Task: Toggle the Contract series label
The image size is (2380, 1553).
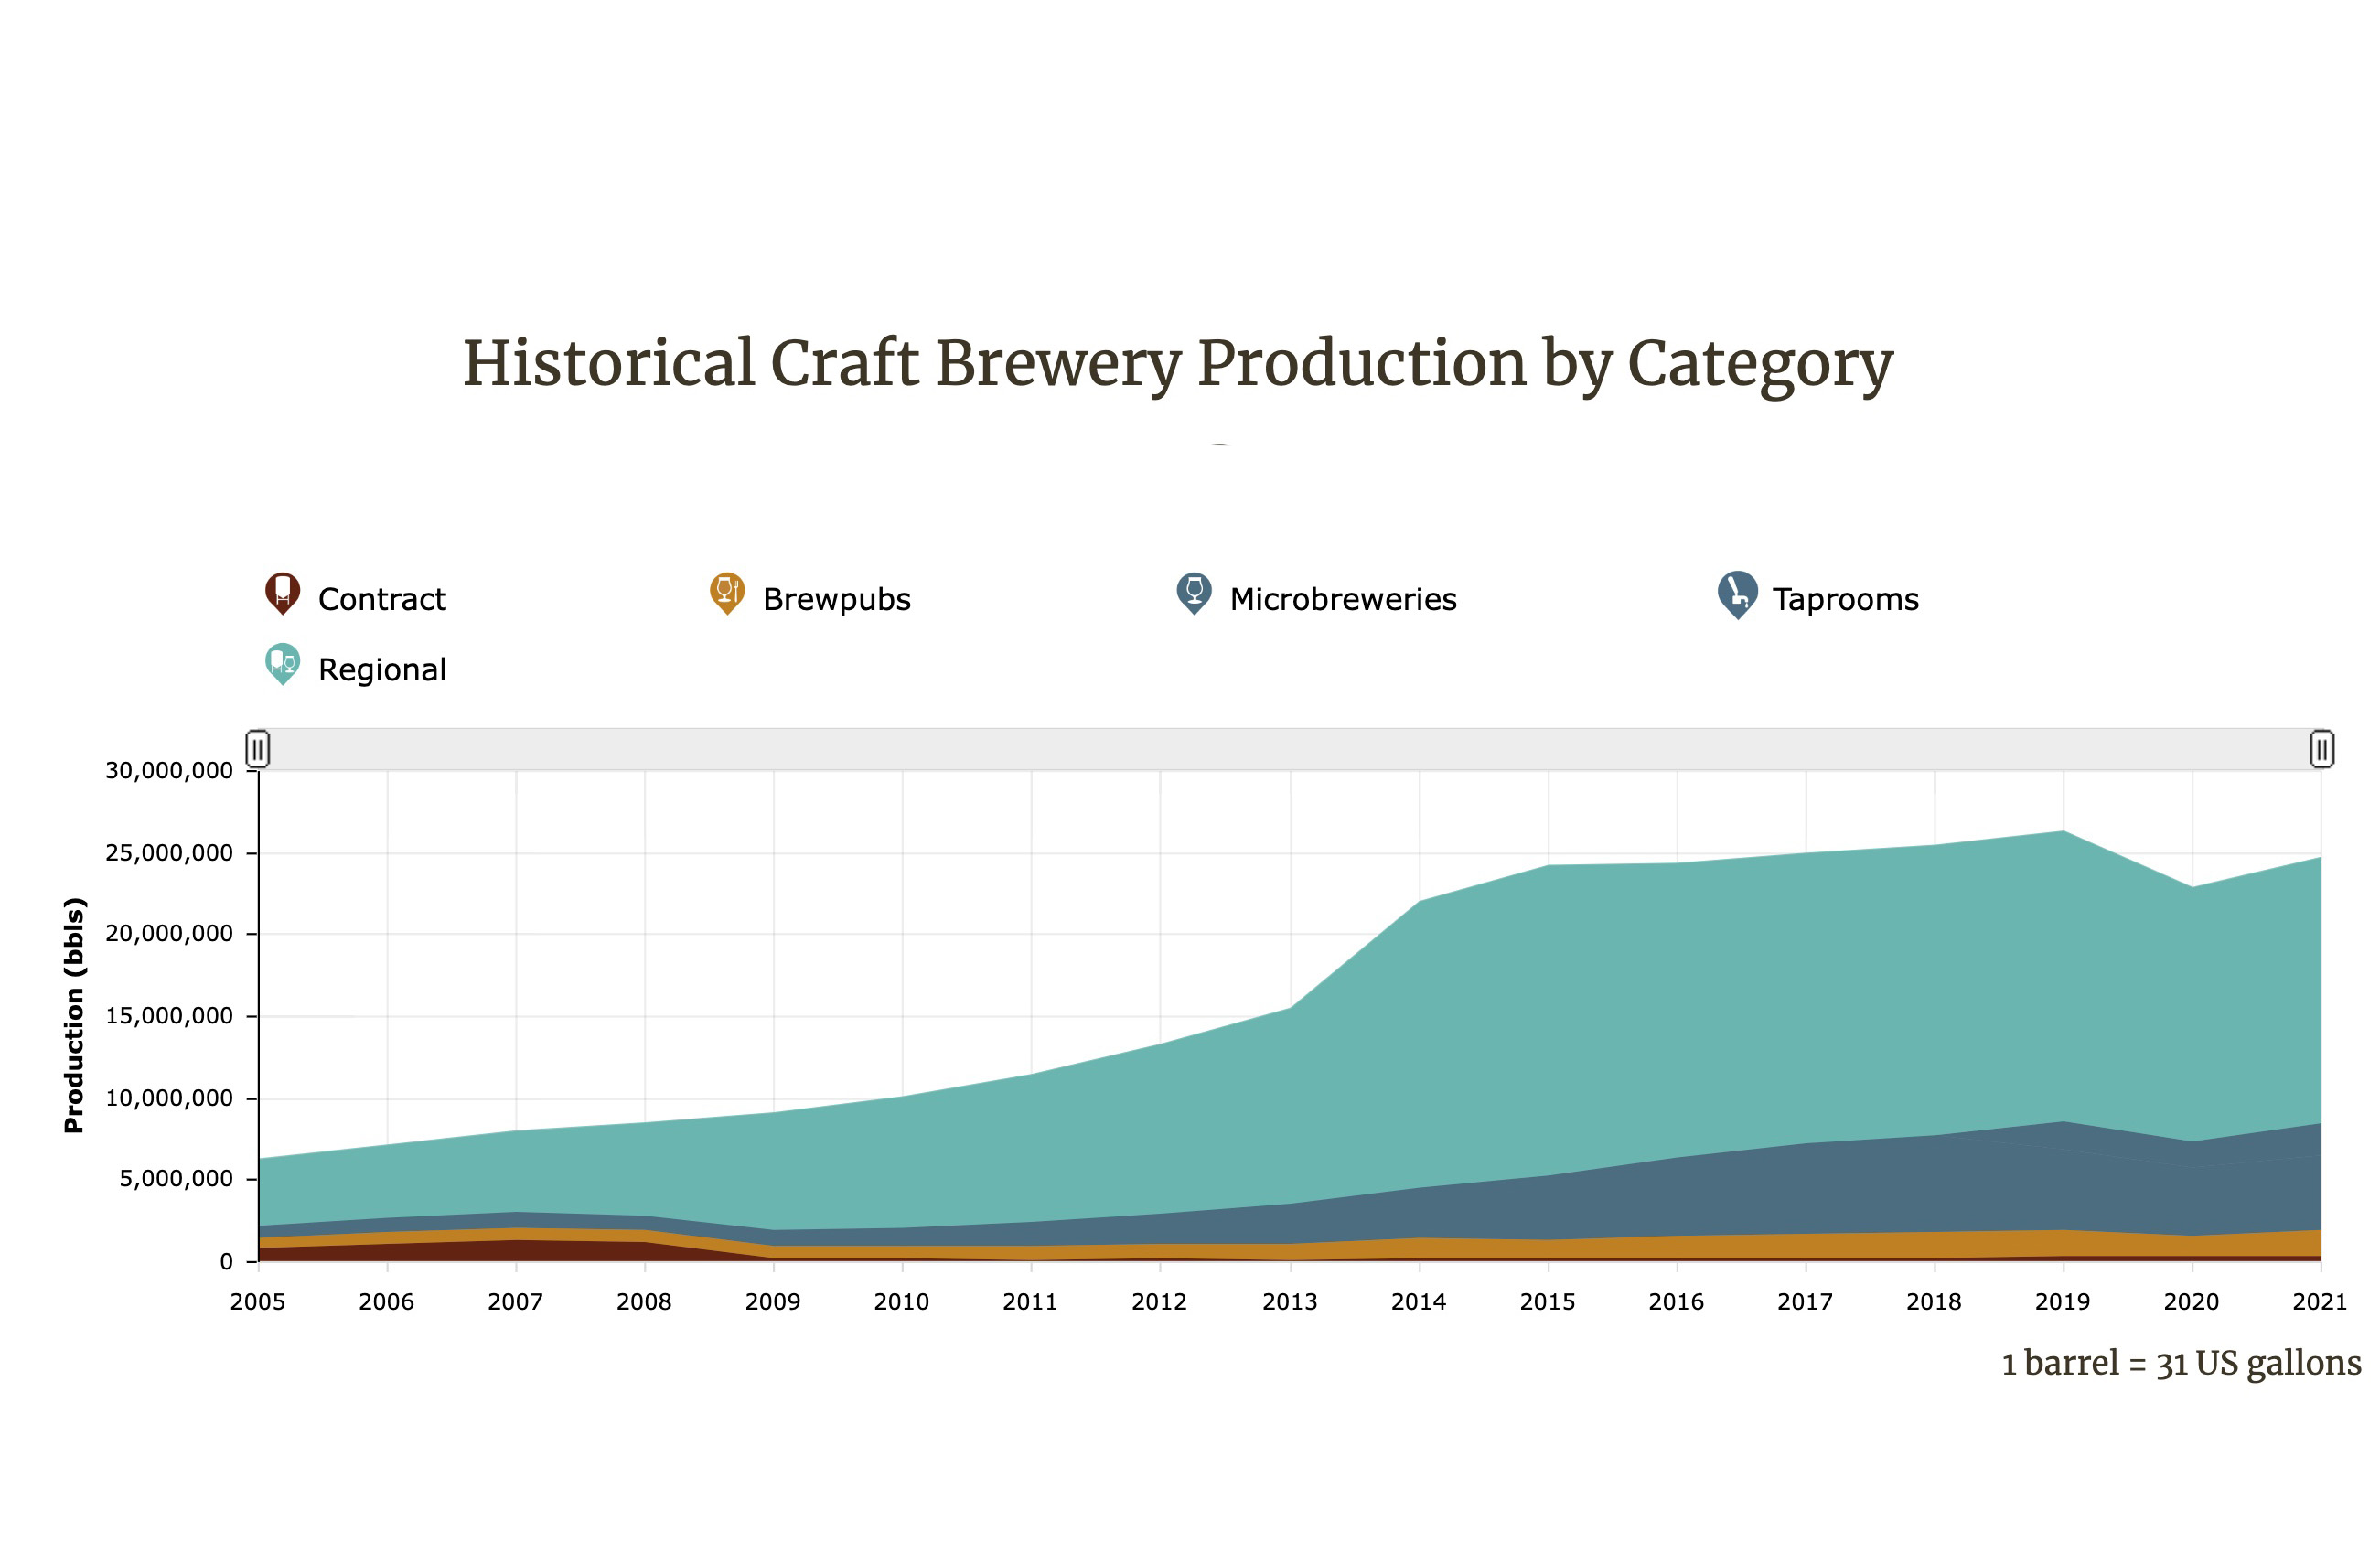Action: coord(381,599)
